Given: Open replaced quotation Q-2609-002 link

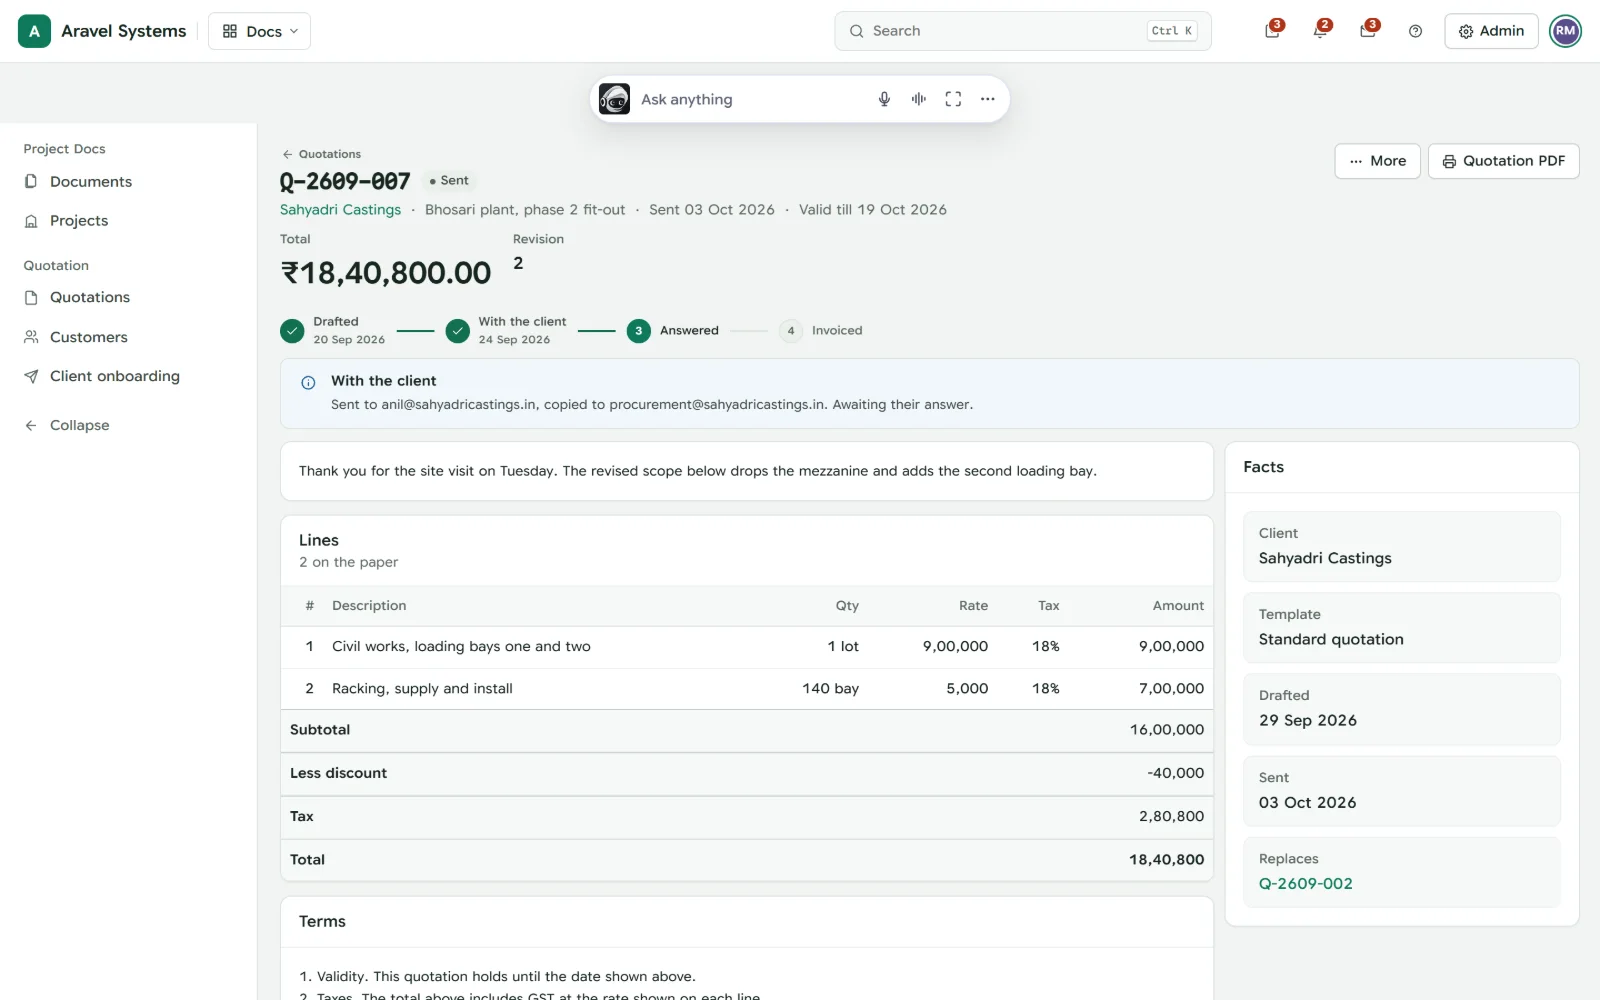Looking at the screenshot, I should click(x=1305, y=884).
